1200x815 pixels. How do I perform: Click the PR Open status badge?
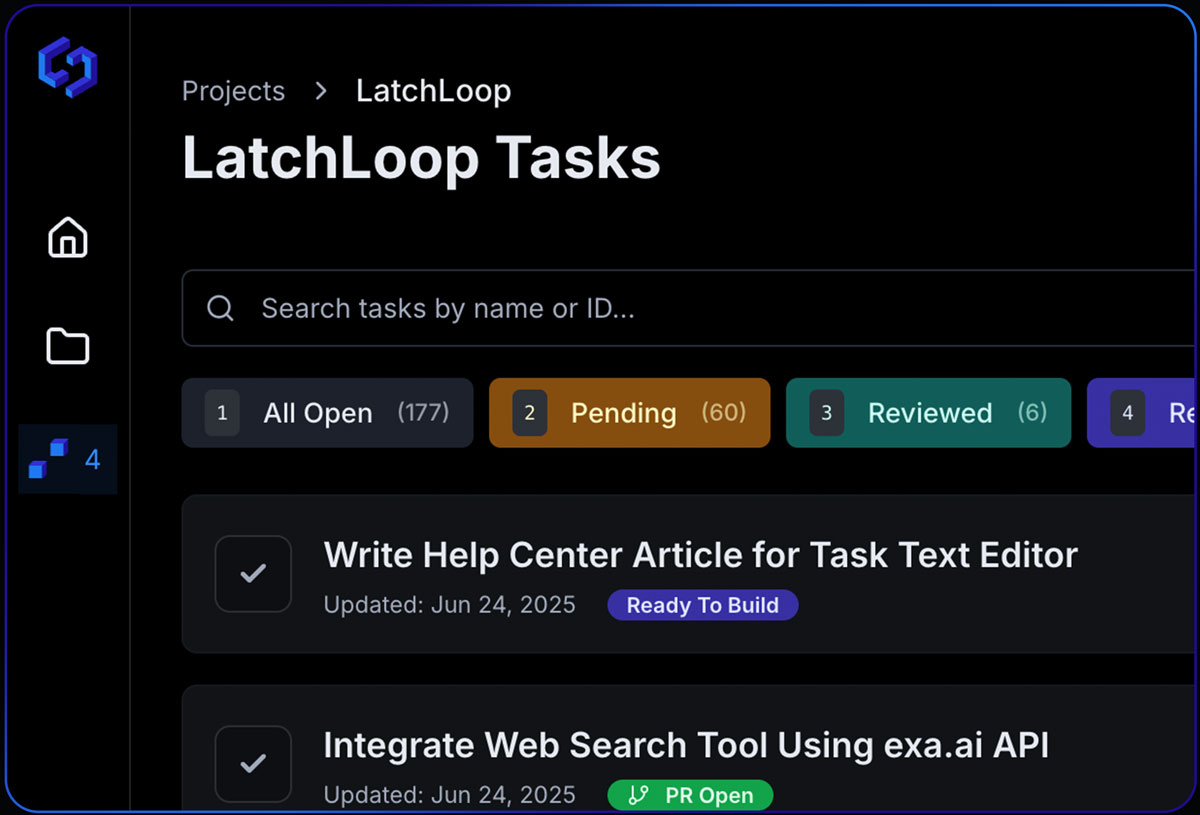click(690, 795)
